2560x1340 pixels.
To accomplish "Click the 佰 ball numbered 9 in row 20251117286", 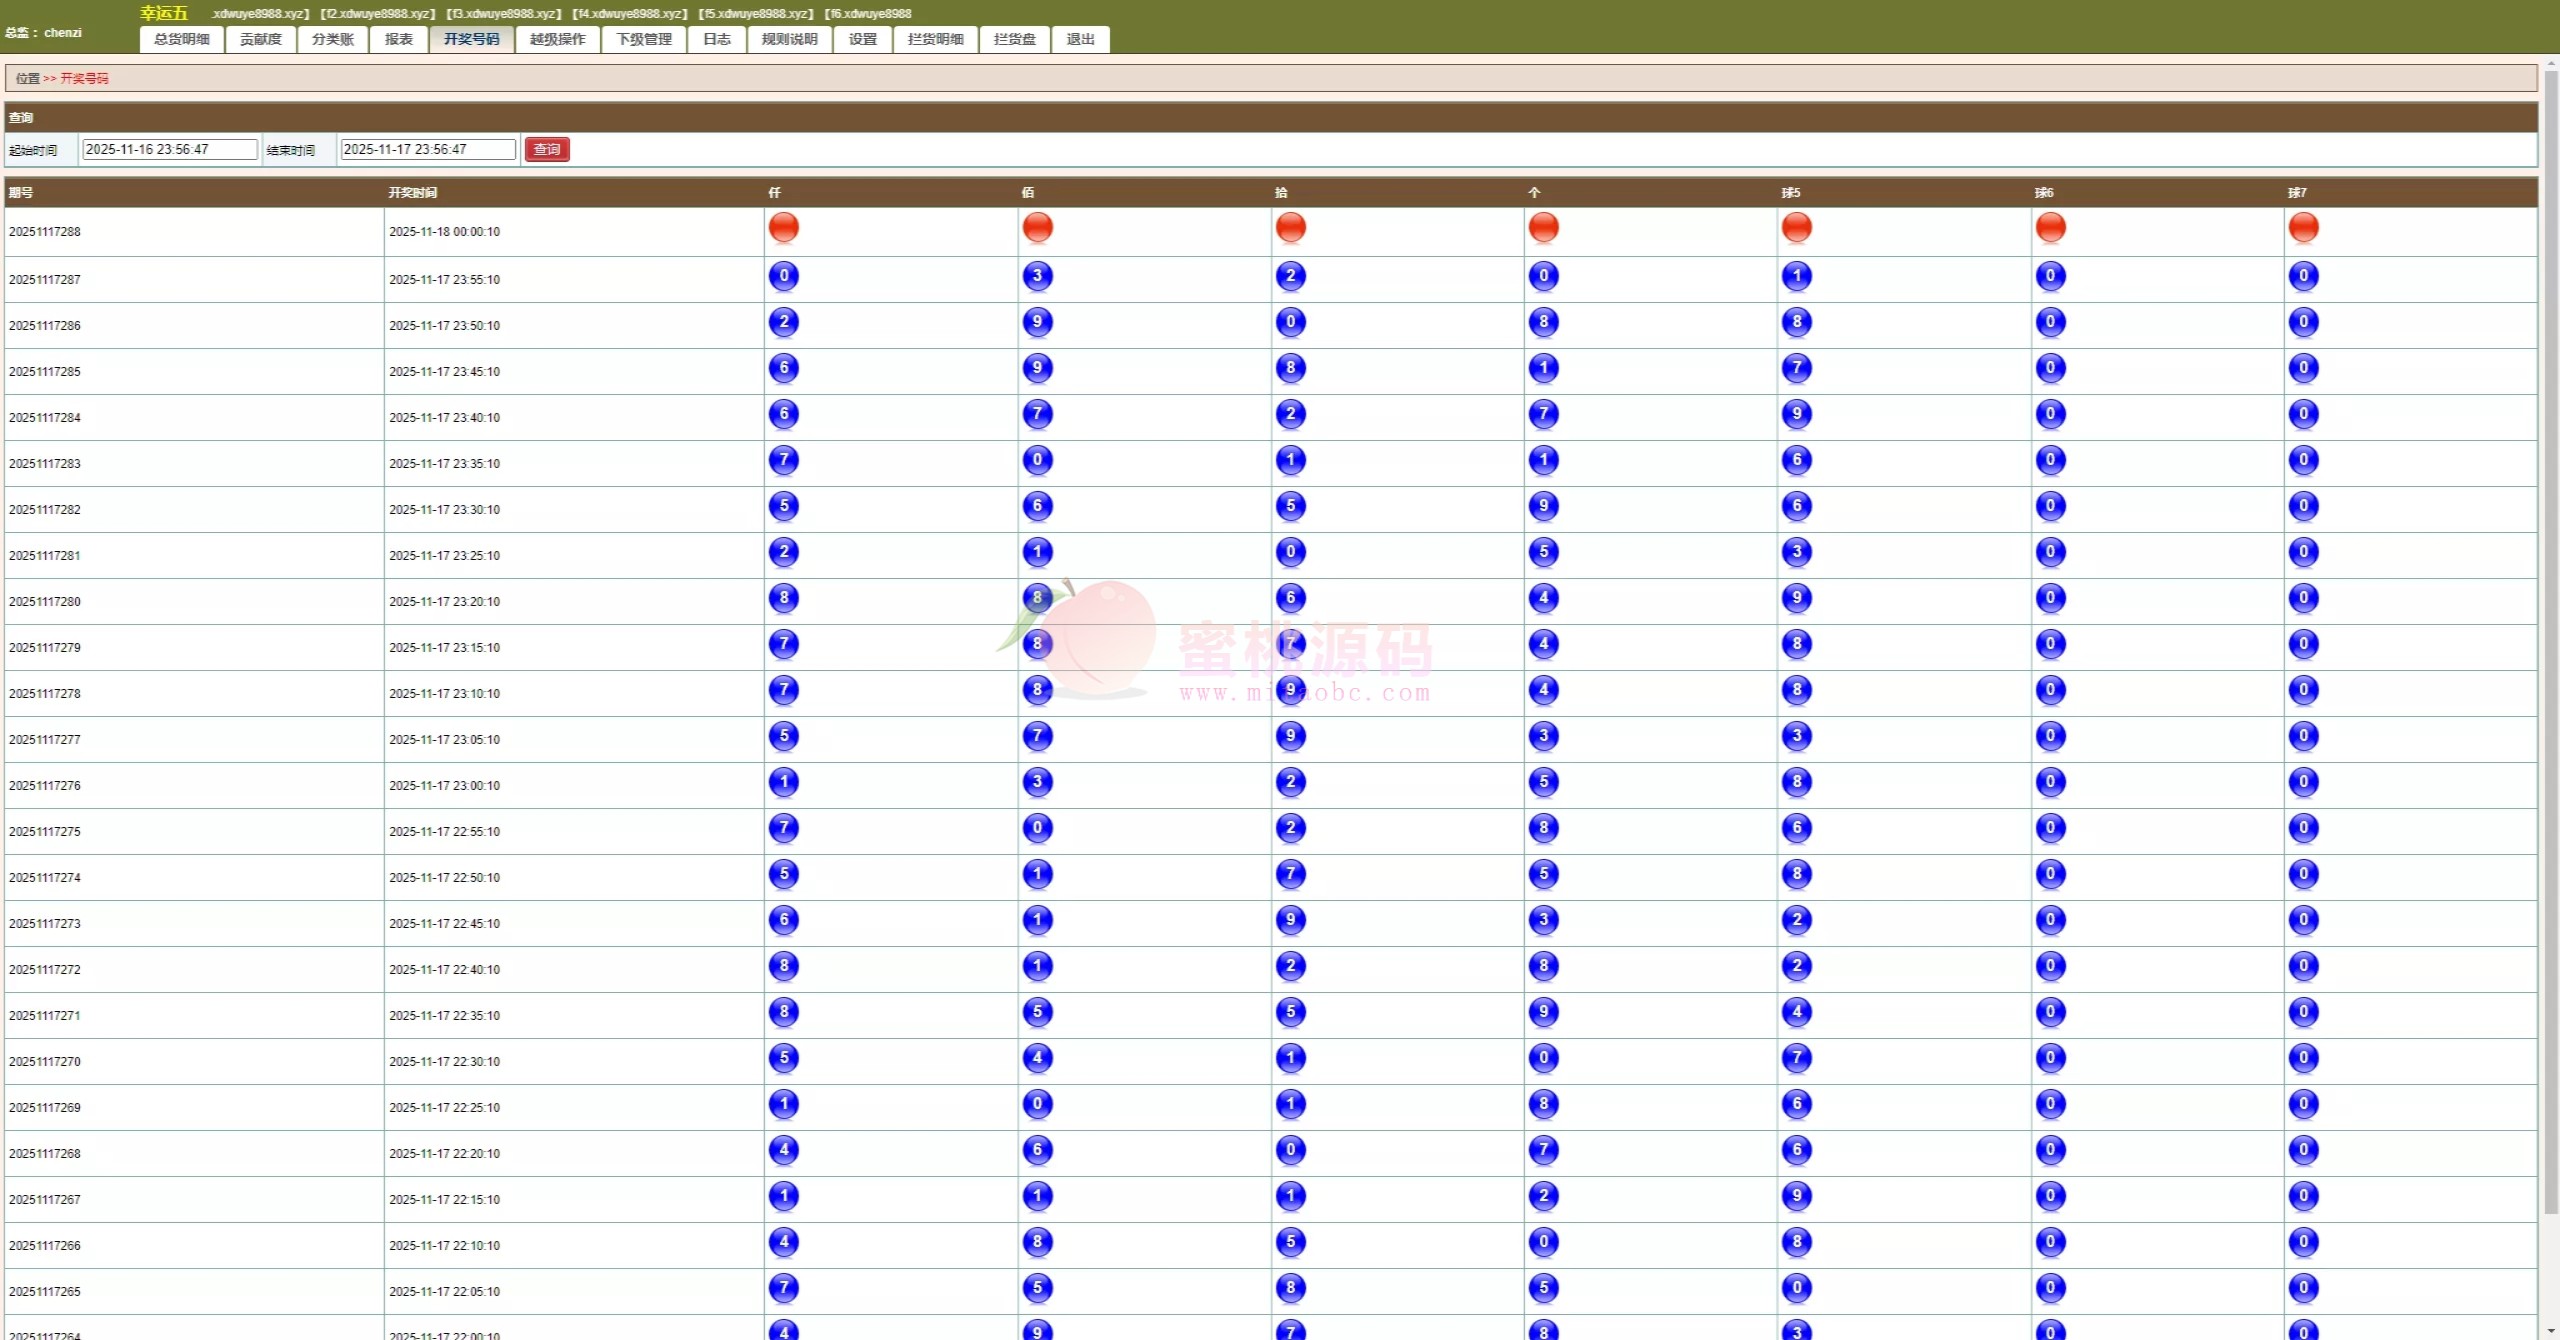I will (x=1037, y=322).
